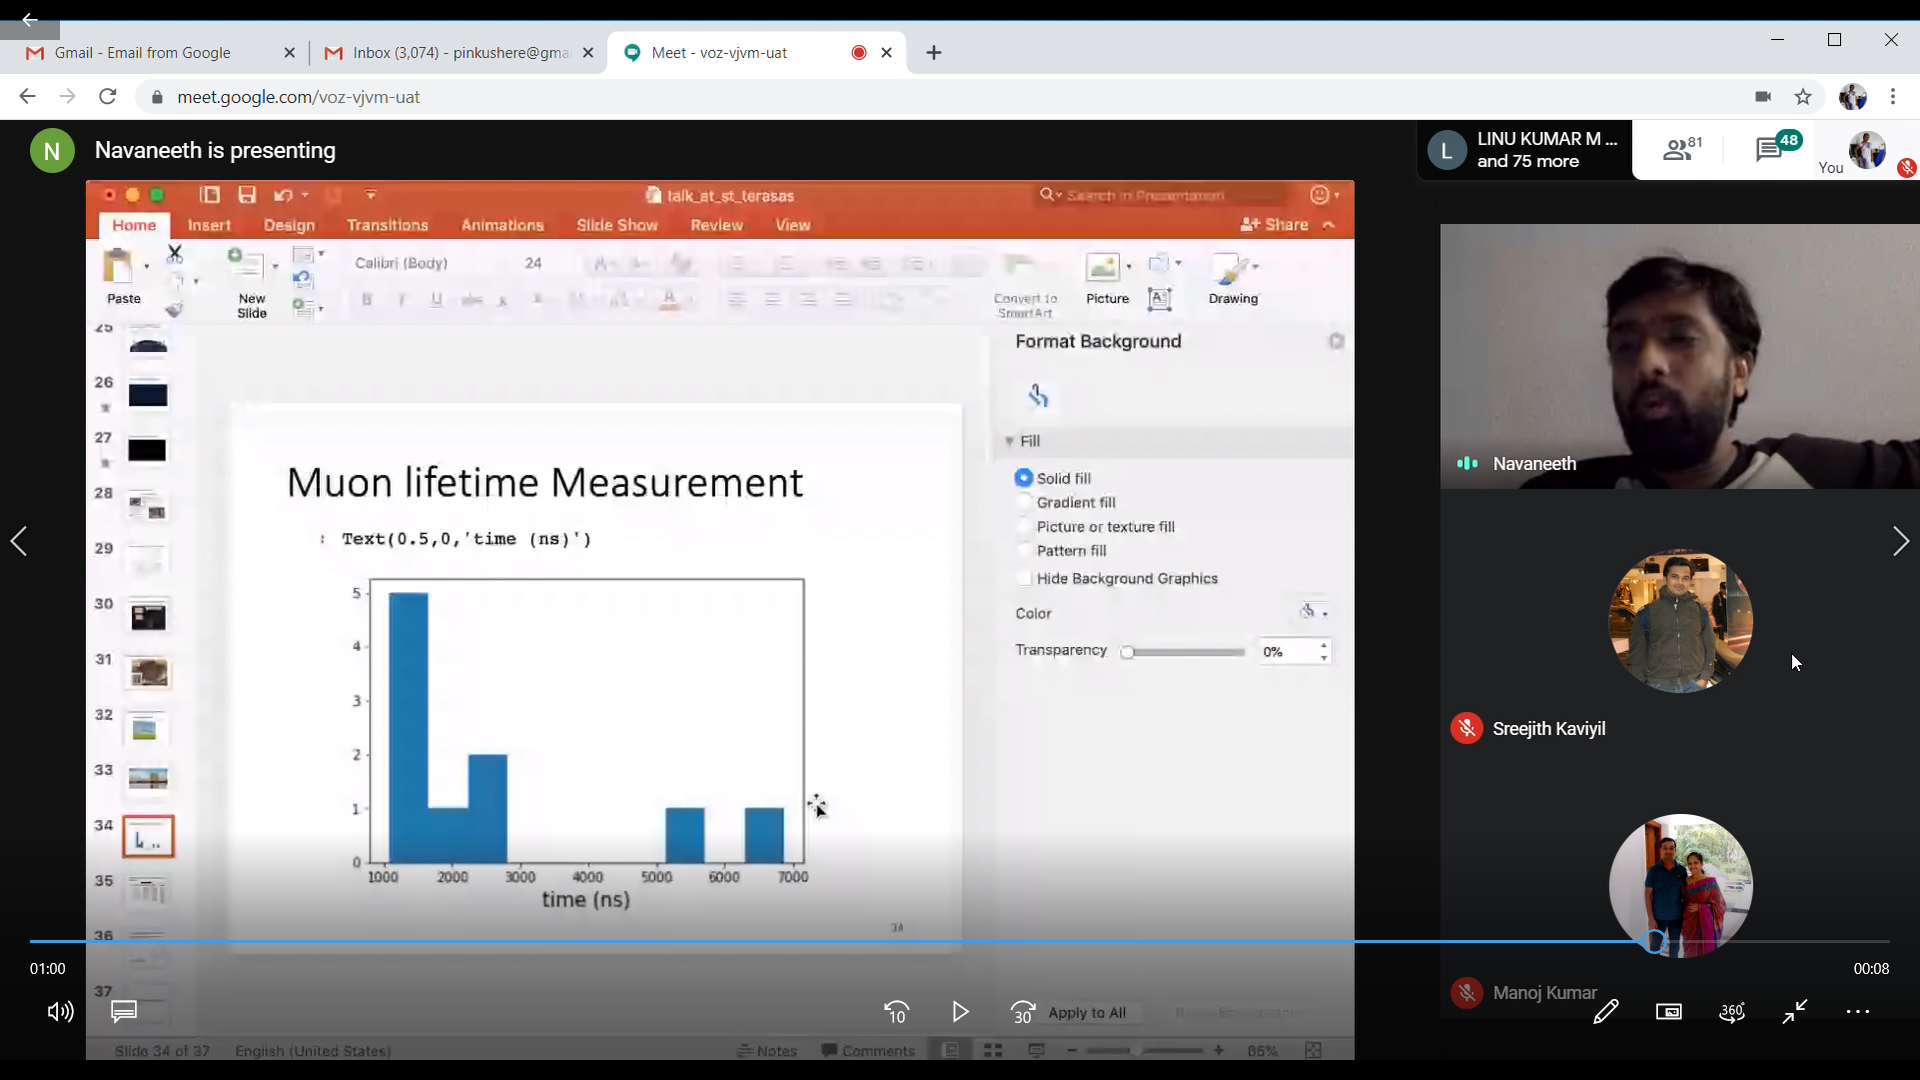This screenshot has width=1920, height=1080.
Task: Select slide 34 thumbnail
Action: pyautogui.click(x=148, y=837)
